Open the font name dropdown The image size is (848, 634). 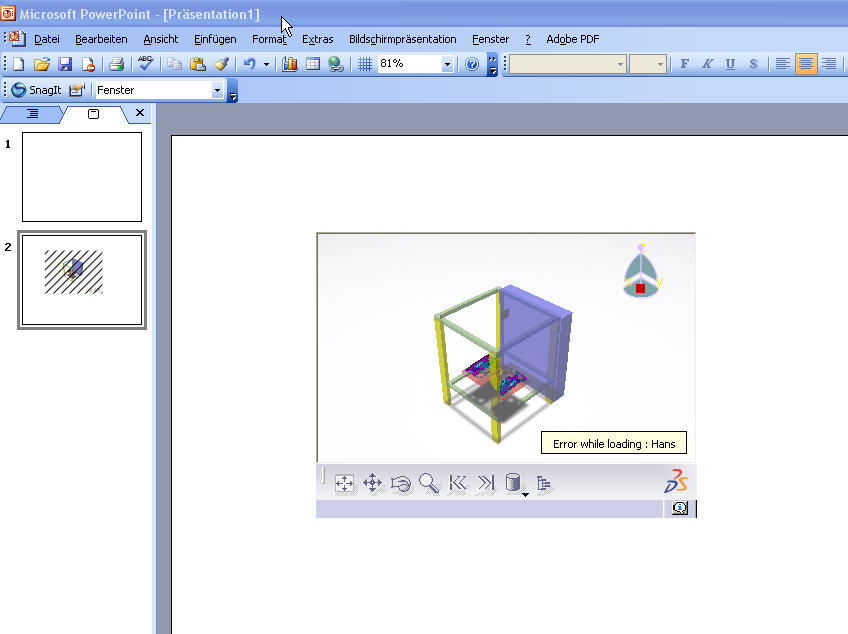click(x=620, y=64)
